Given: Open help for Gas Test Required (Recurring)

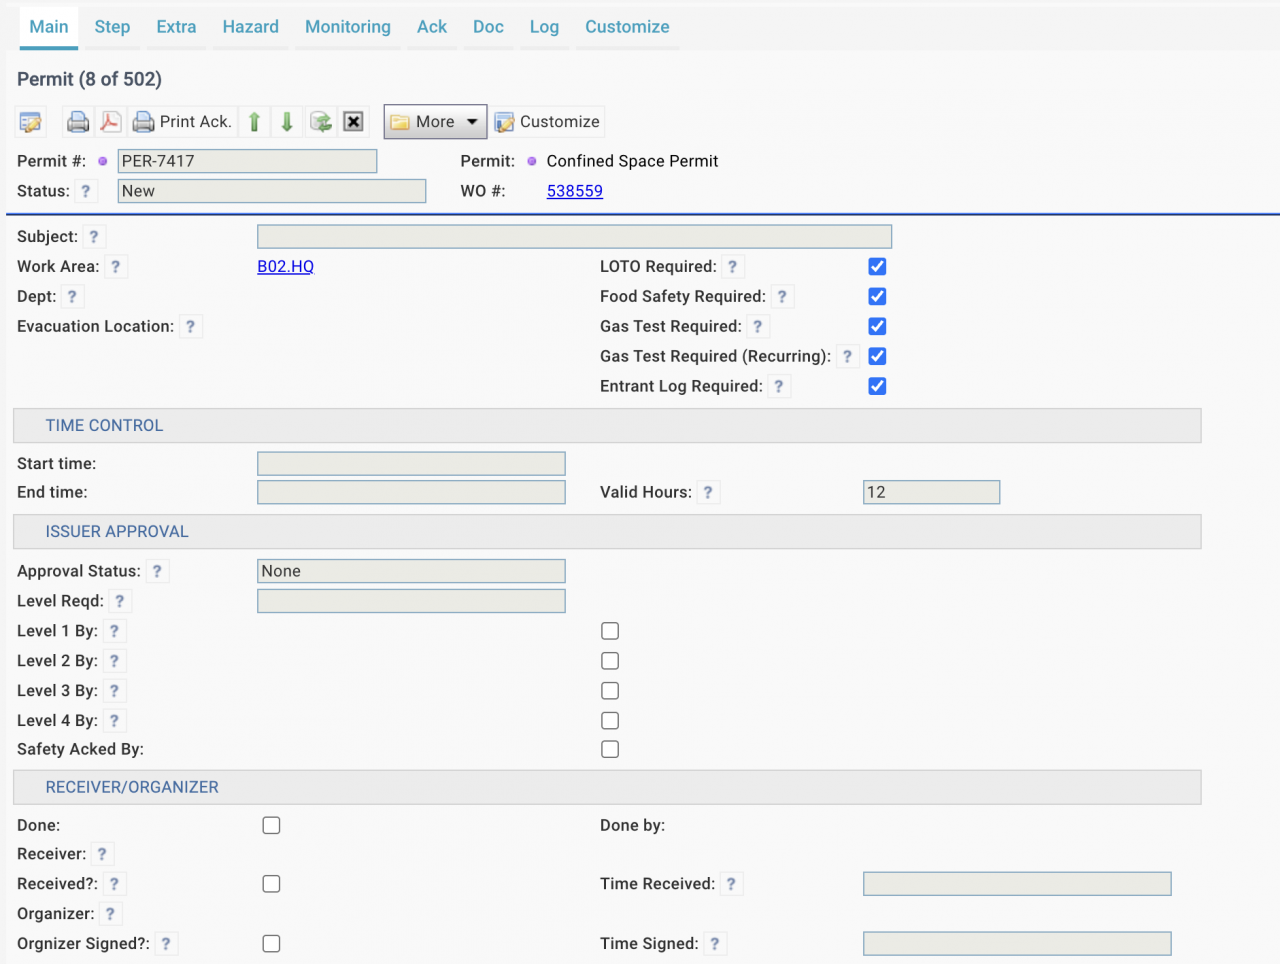Looking at the screenshot, I should click(x=848, y=357).
